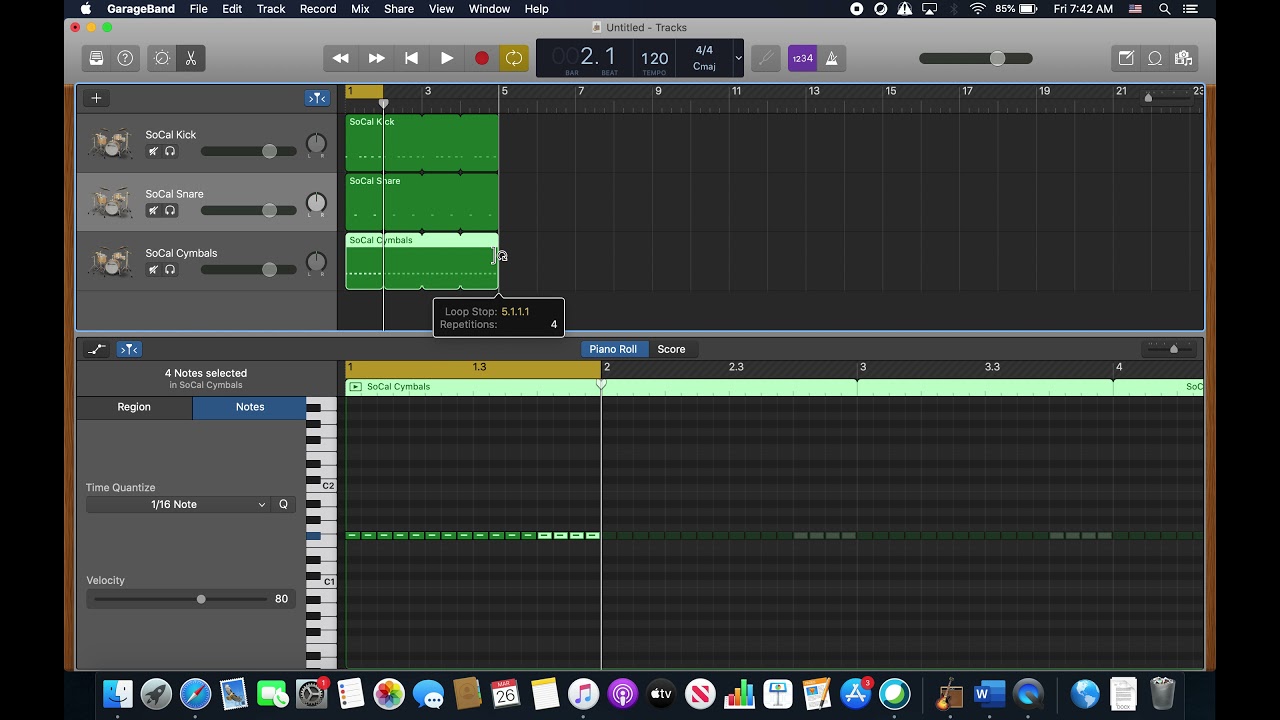Mute the SoCal Cymbals track
1280x720 pixels.
tap(153, 270)
